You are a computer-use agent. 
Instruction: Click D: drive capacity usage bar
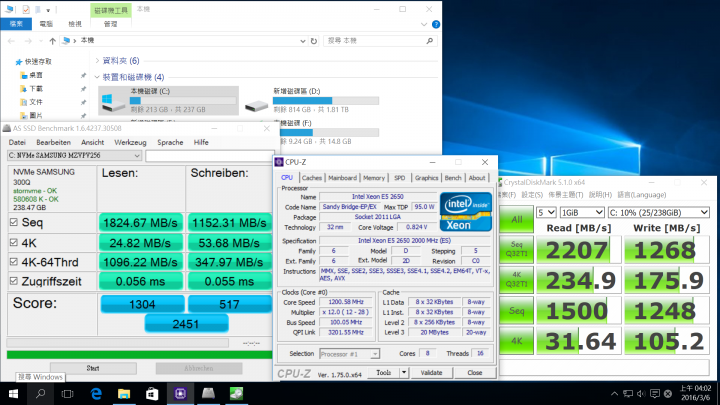(x=326, y=101)
